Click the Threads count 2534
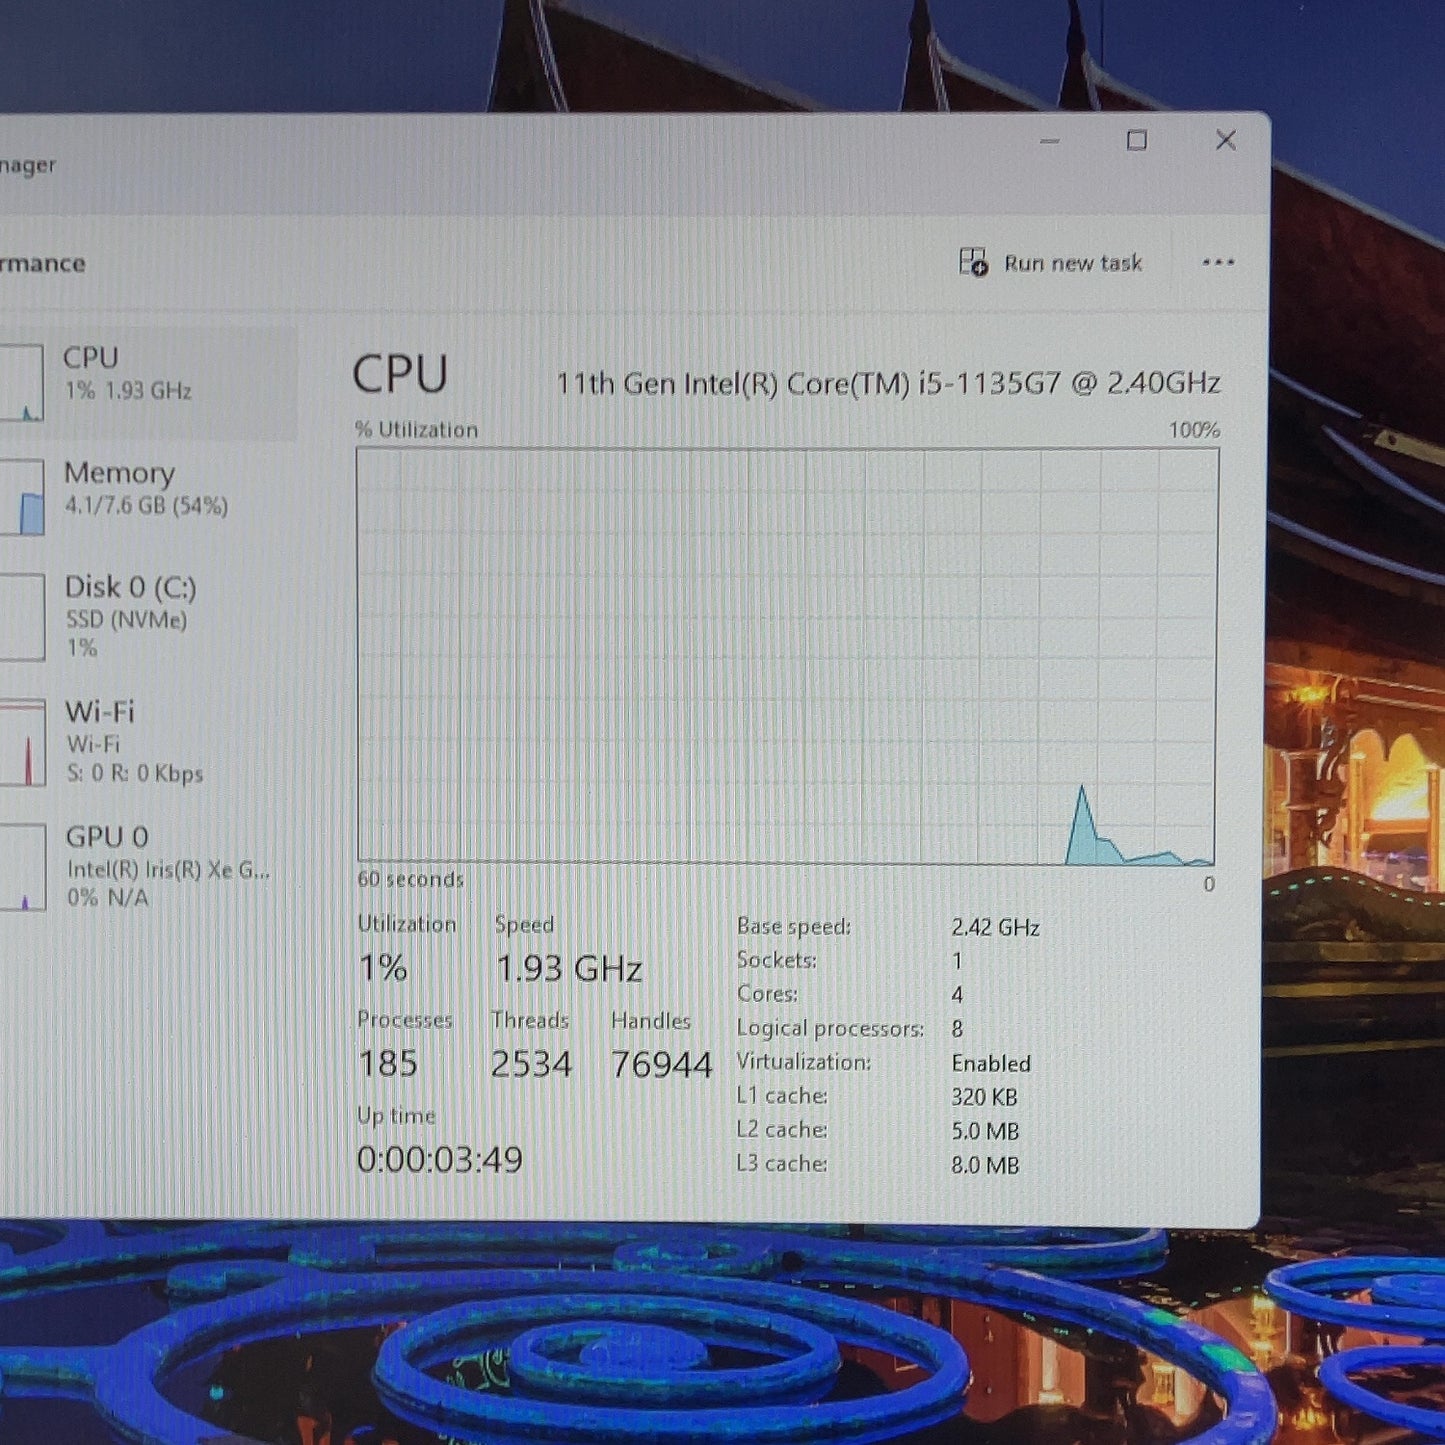Image resolution: width=1445 pixels, height=1445 pixels. (531, 1064)
